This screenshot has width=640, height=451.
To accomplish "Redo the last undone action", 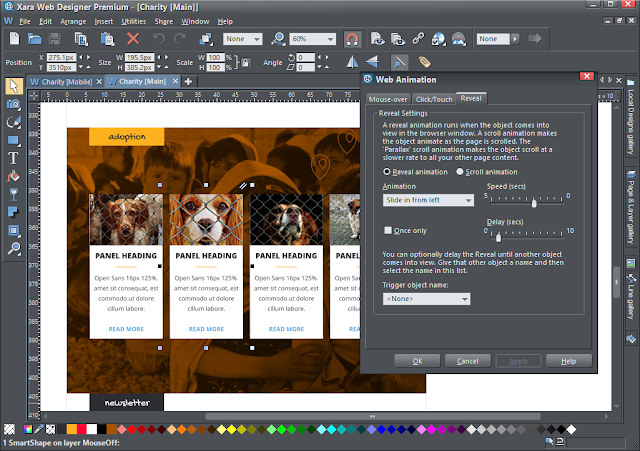I will pyautogui.click(x=180, y=39).
